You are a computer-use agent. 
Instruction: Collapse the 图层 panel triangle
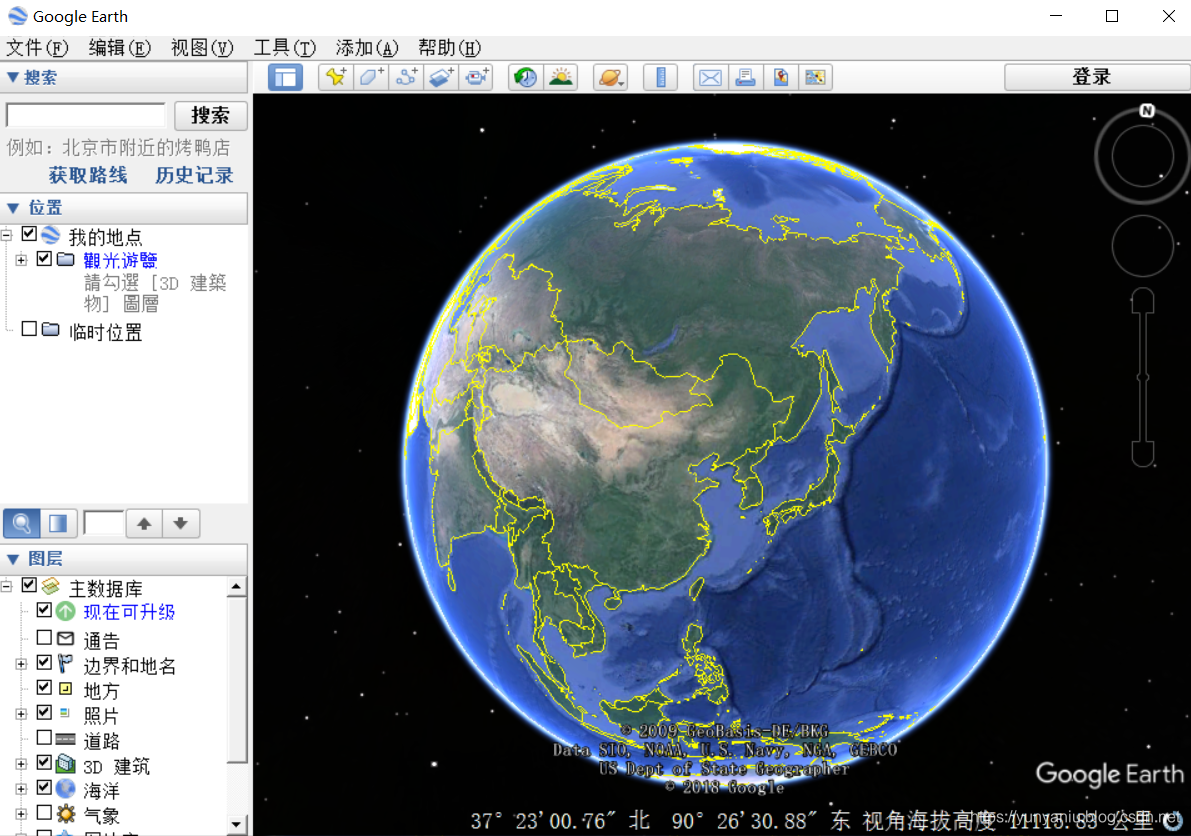click(12, 559)
